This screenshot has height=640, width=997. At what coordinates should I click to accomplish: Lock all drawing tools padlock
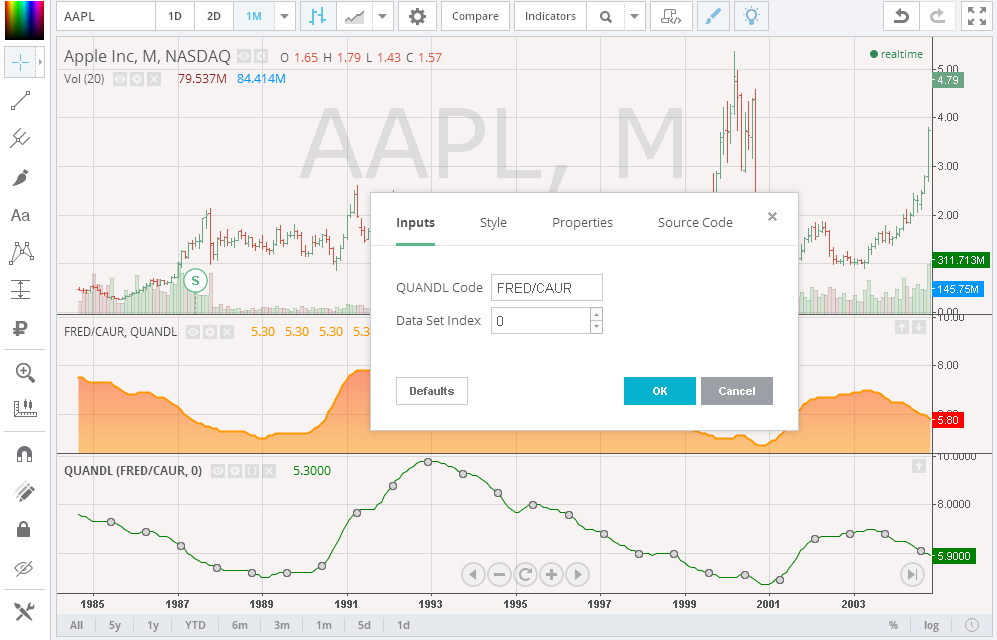click(24, 529)
